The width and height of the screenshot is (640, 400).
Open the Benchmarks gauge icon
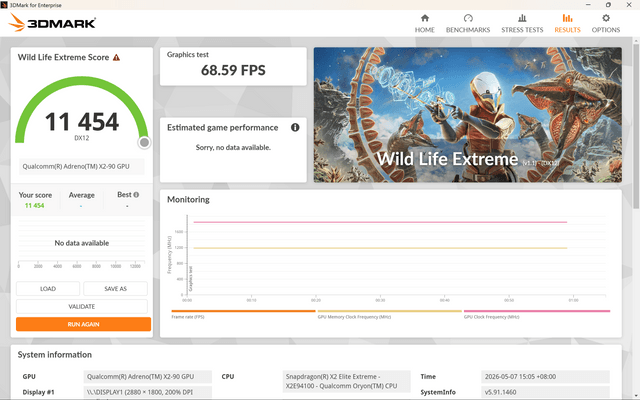(x=468, y=18)
